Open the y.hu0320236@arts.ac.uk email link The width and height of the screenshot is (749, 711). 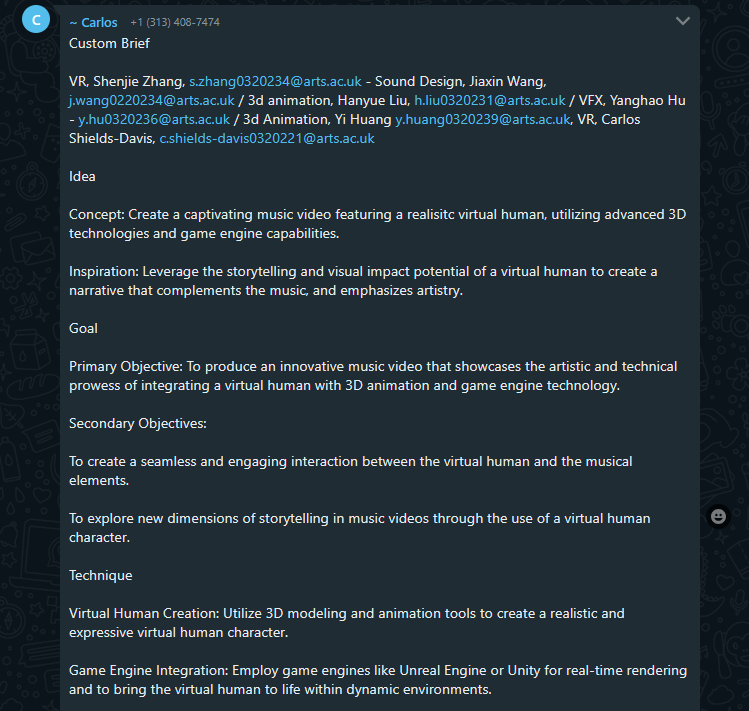pyautogui.click(x=154, y=119)
